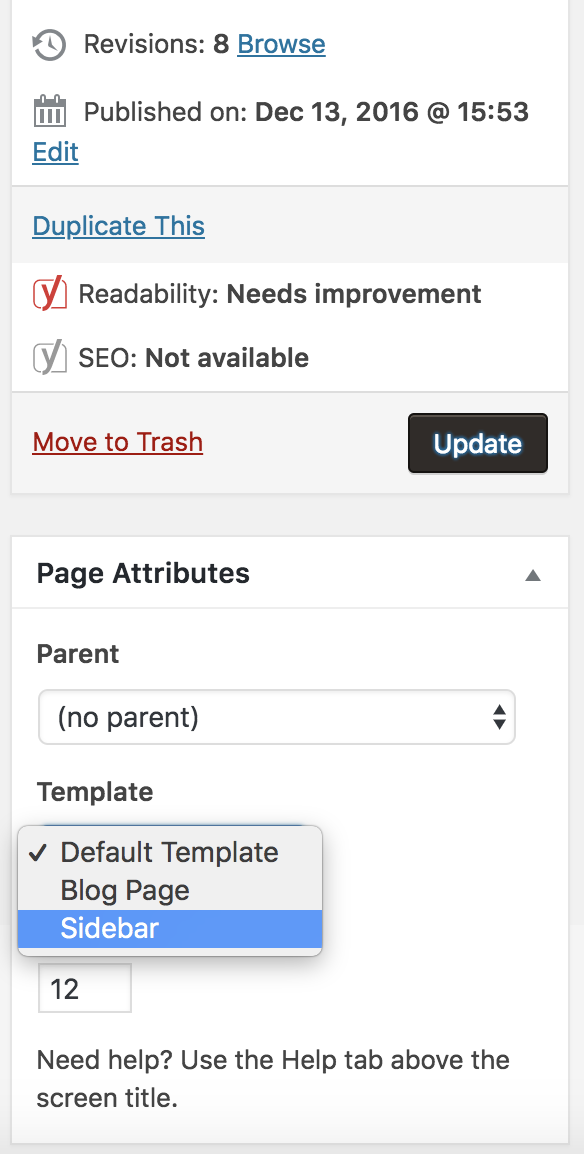Click the SEO Not available status
Viewport: 584px width, 1154px height.
(x=193, y=358)
